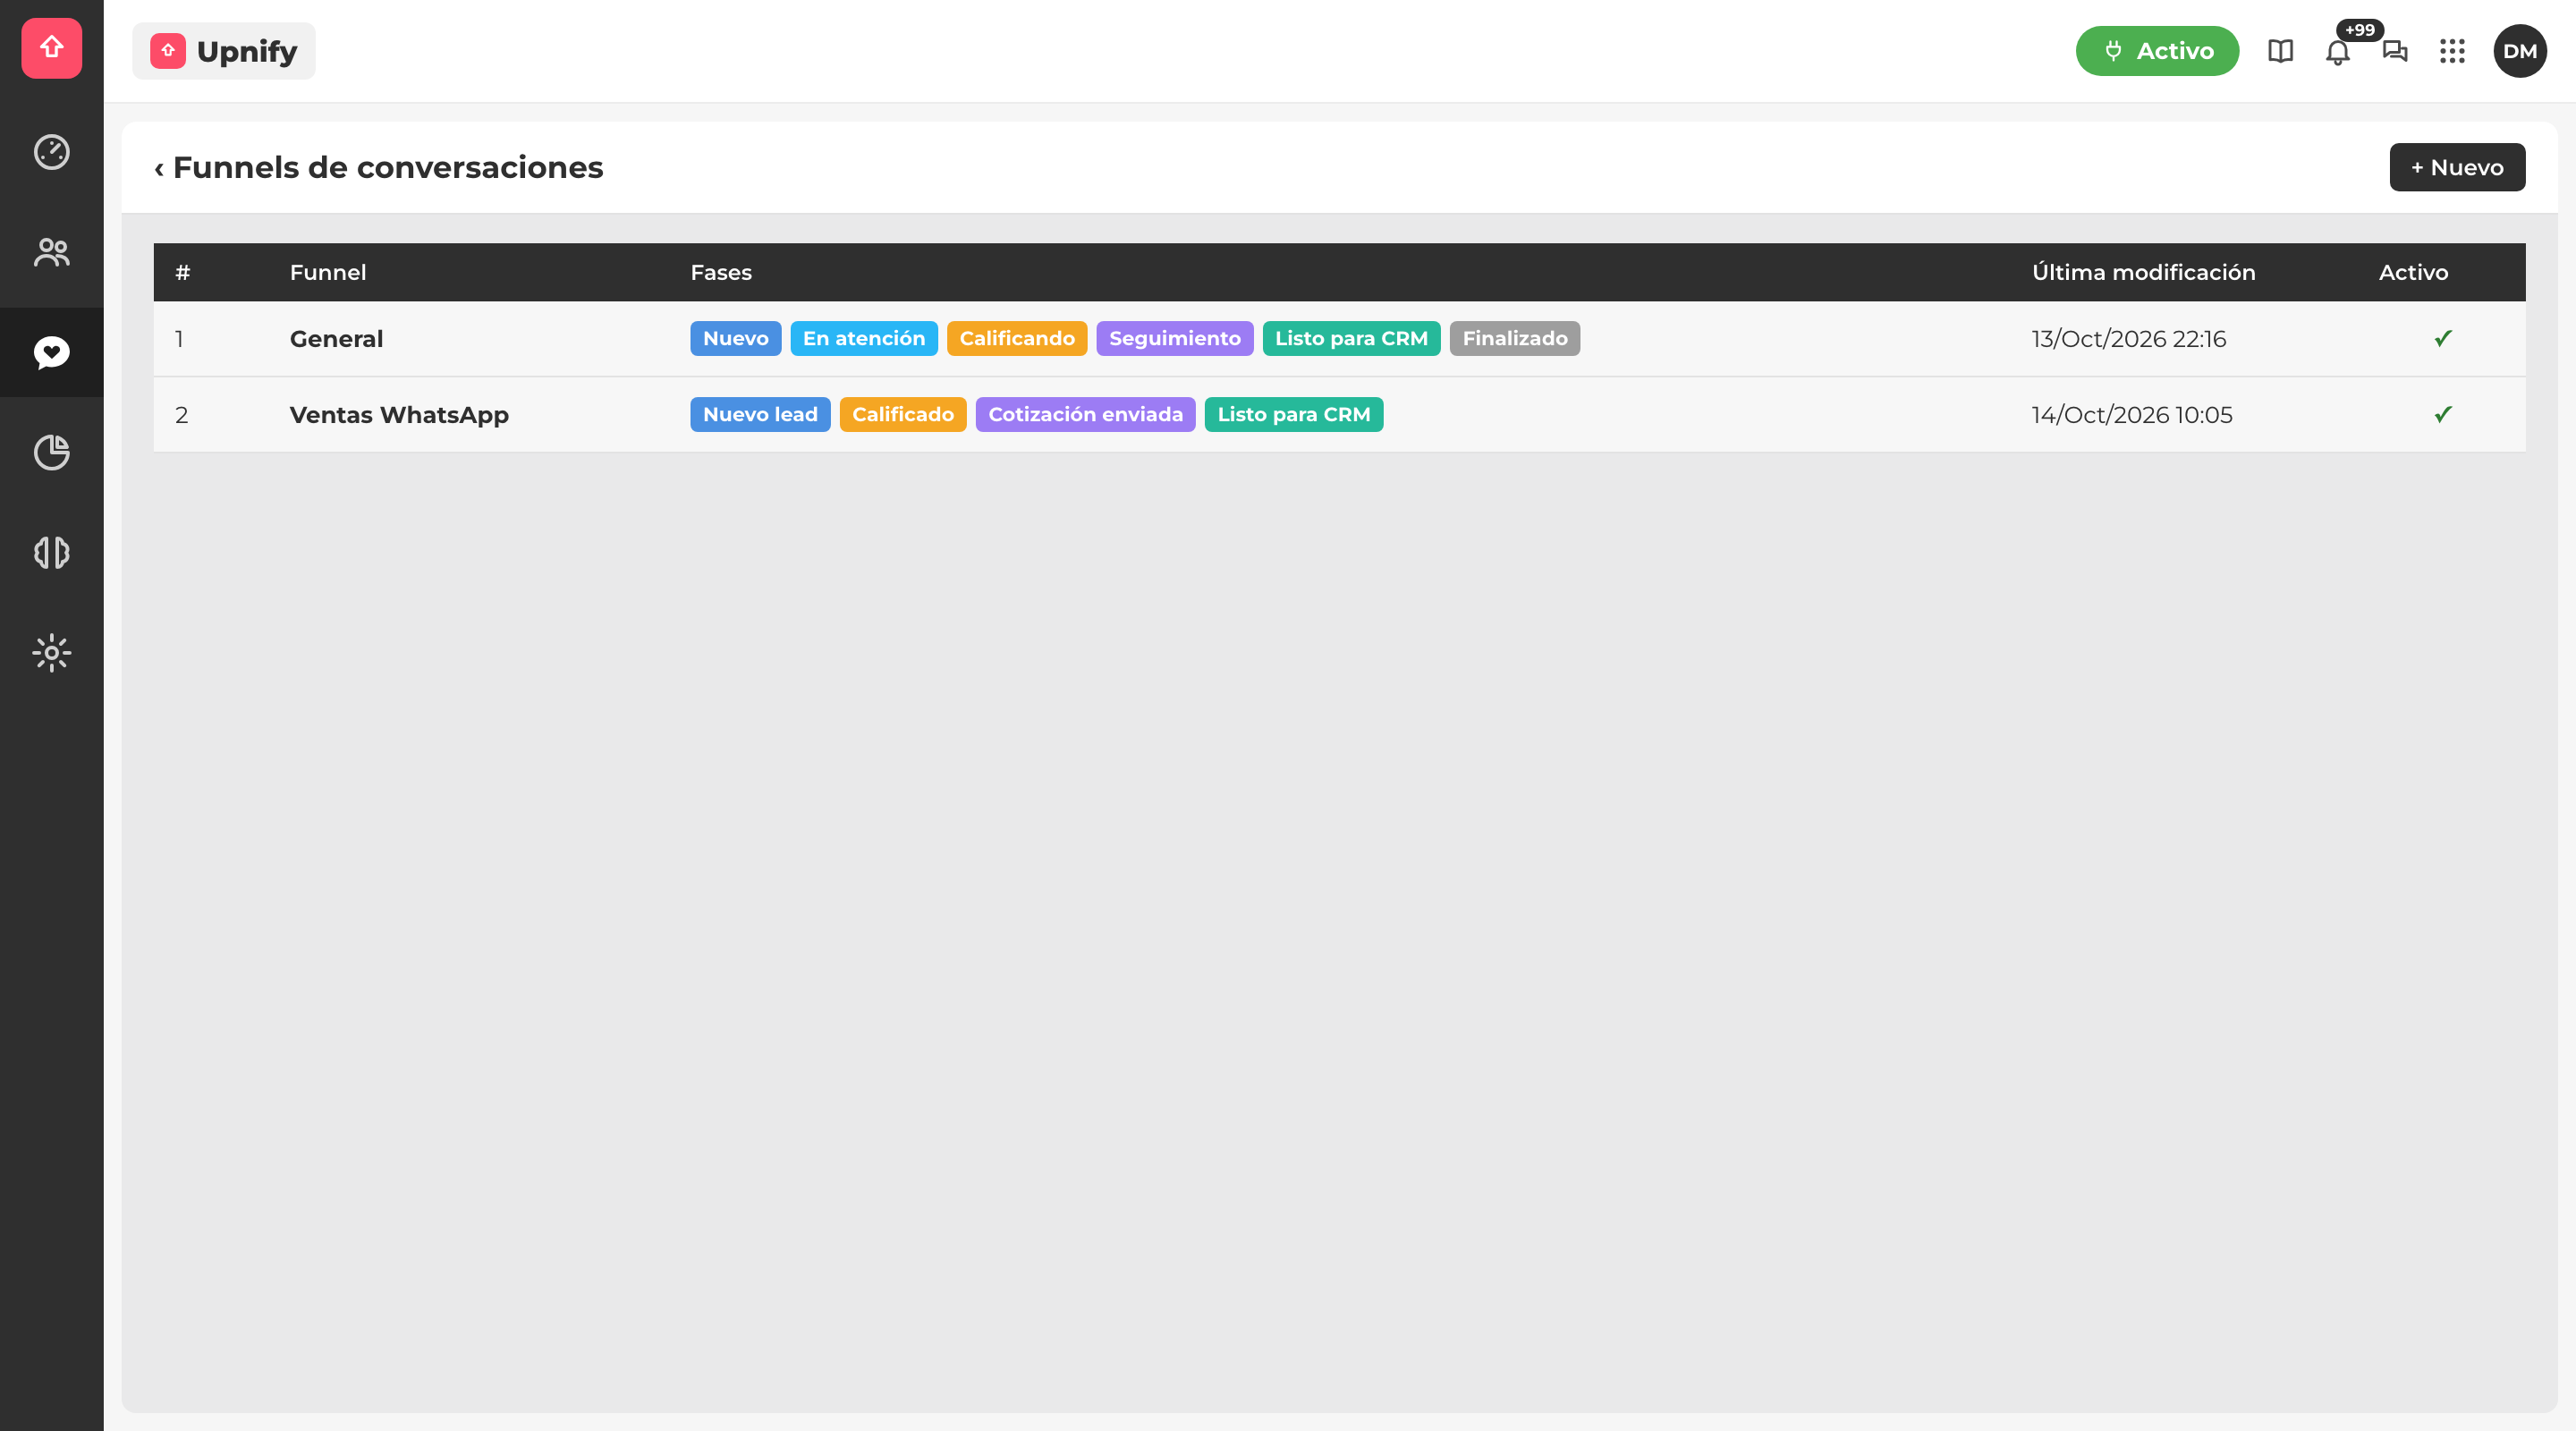The image size is (2576, 1431).
Task: Click the Última modificación column header
Action: coord(2143,272)
